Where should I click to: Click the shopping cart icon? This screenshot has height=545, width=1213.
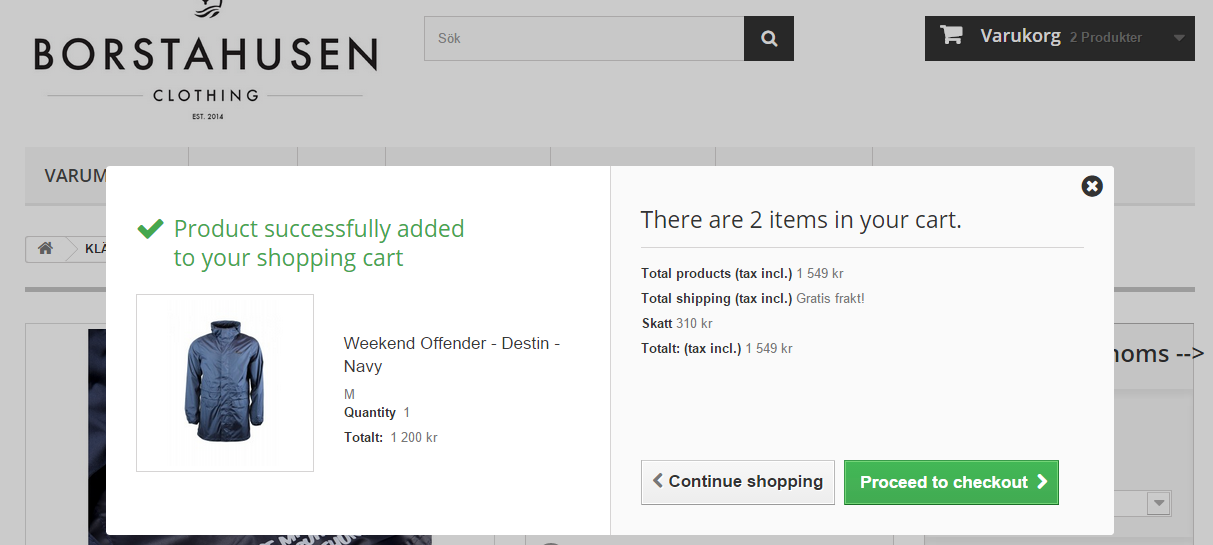click(x=951, y=36)
